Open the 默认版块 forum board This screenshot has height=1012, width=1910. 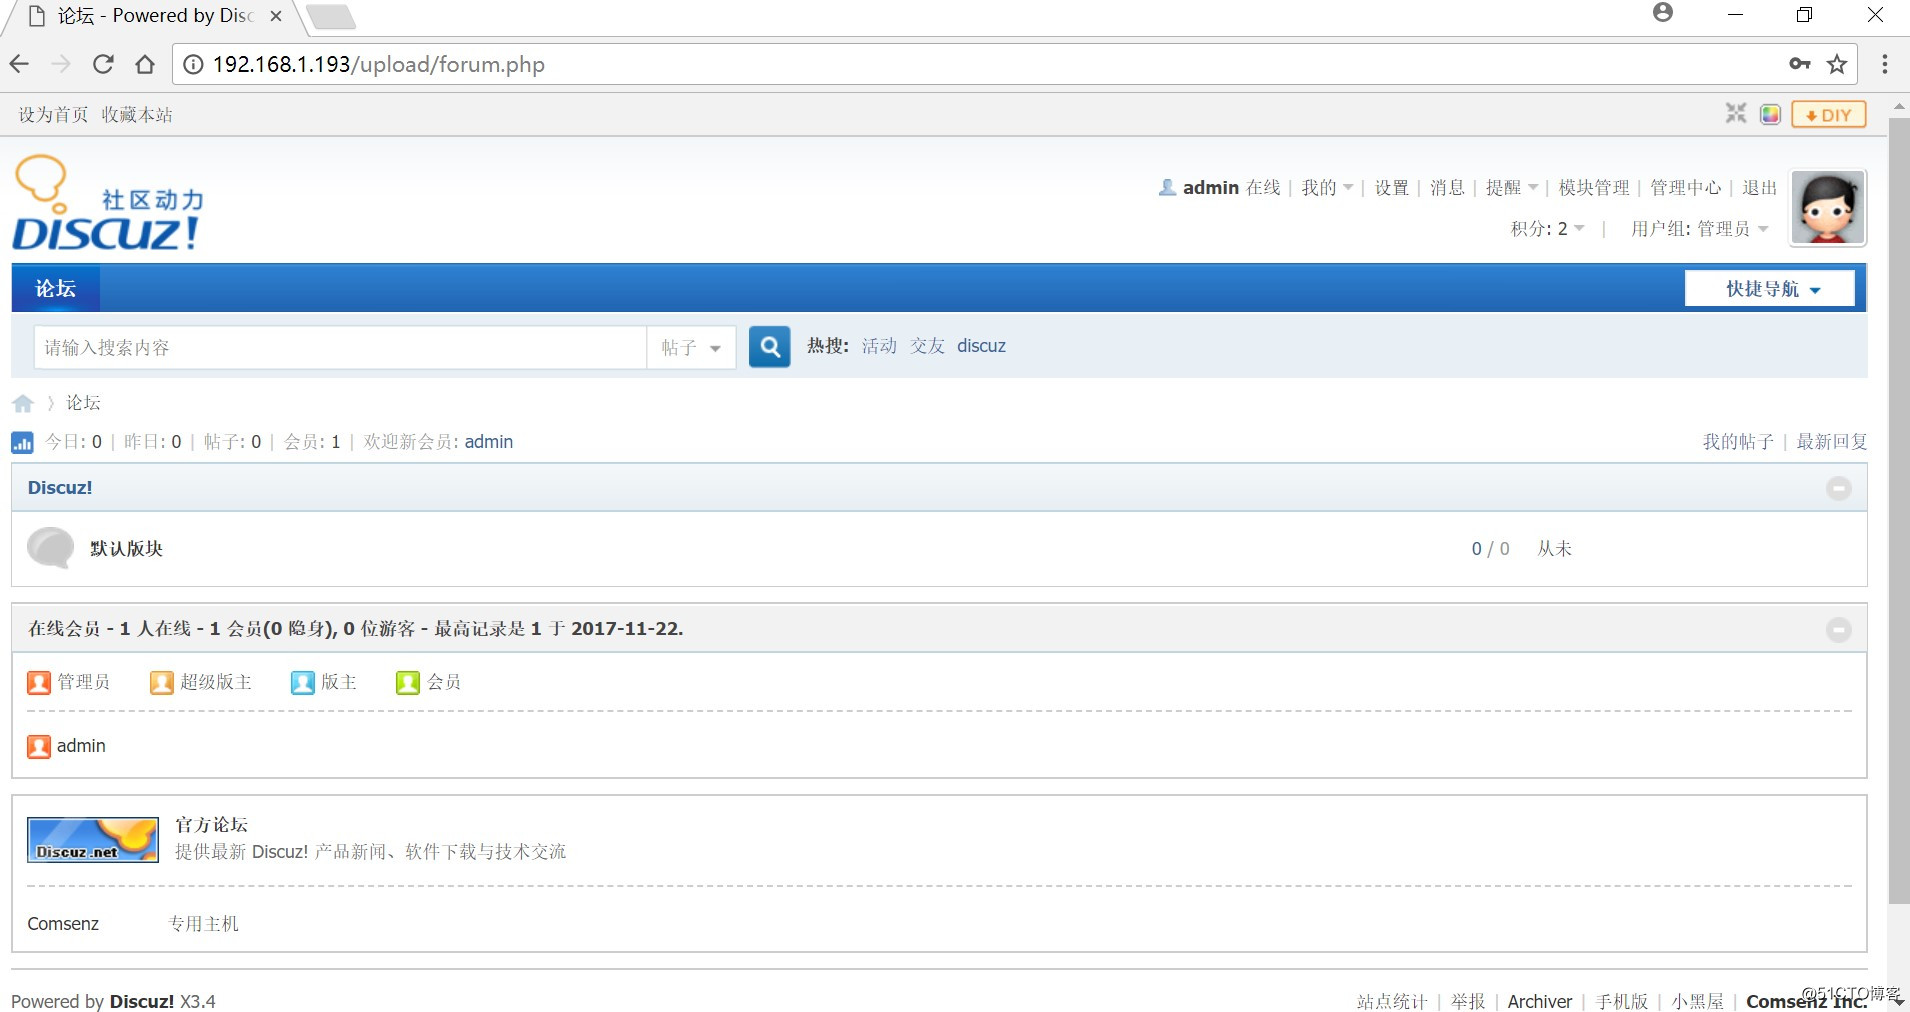[x=126, y=549]
